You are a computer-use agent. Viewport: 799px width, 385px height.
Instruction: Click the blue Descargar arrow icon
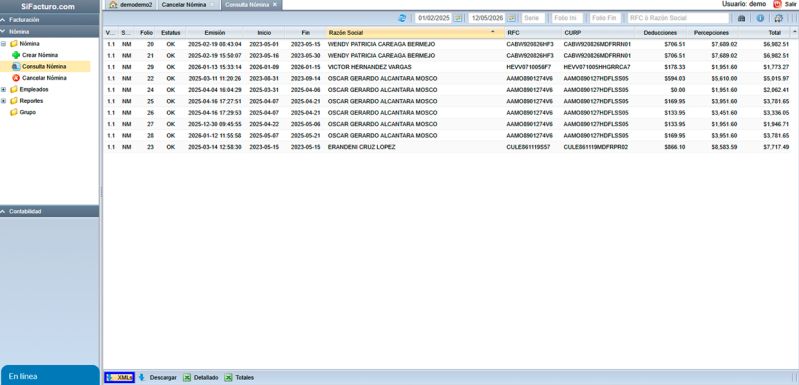coord(142,377)
